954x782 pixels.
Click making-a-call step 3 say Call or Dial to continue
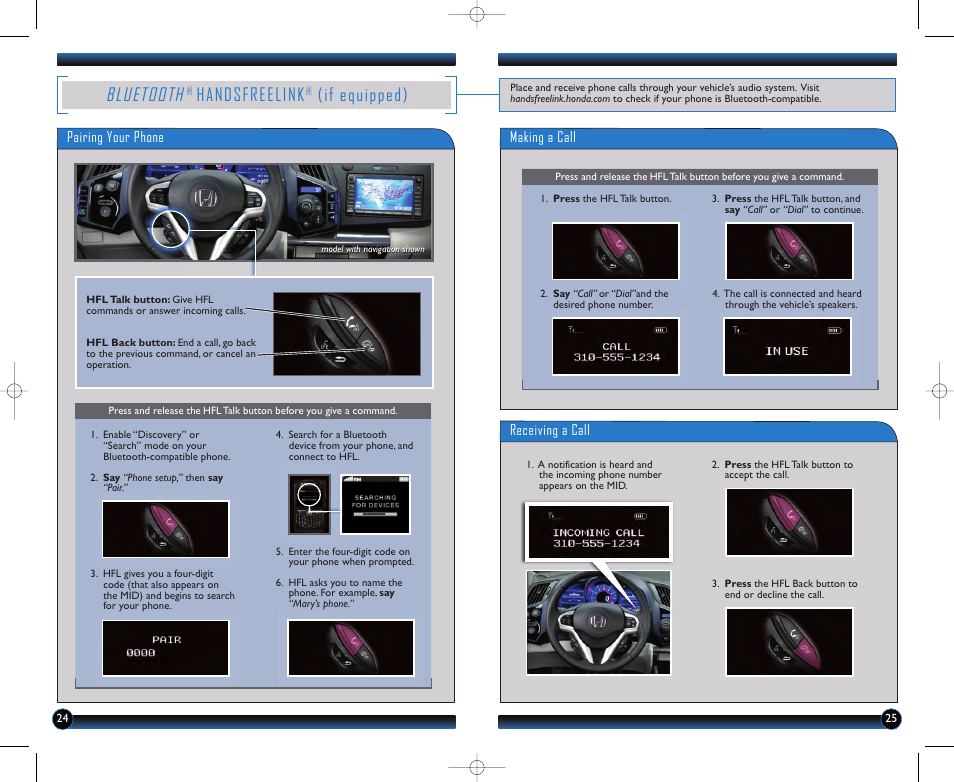(x=787, y=204)
